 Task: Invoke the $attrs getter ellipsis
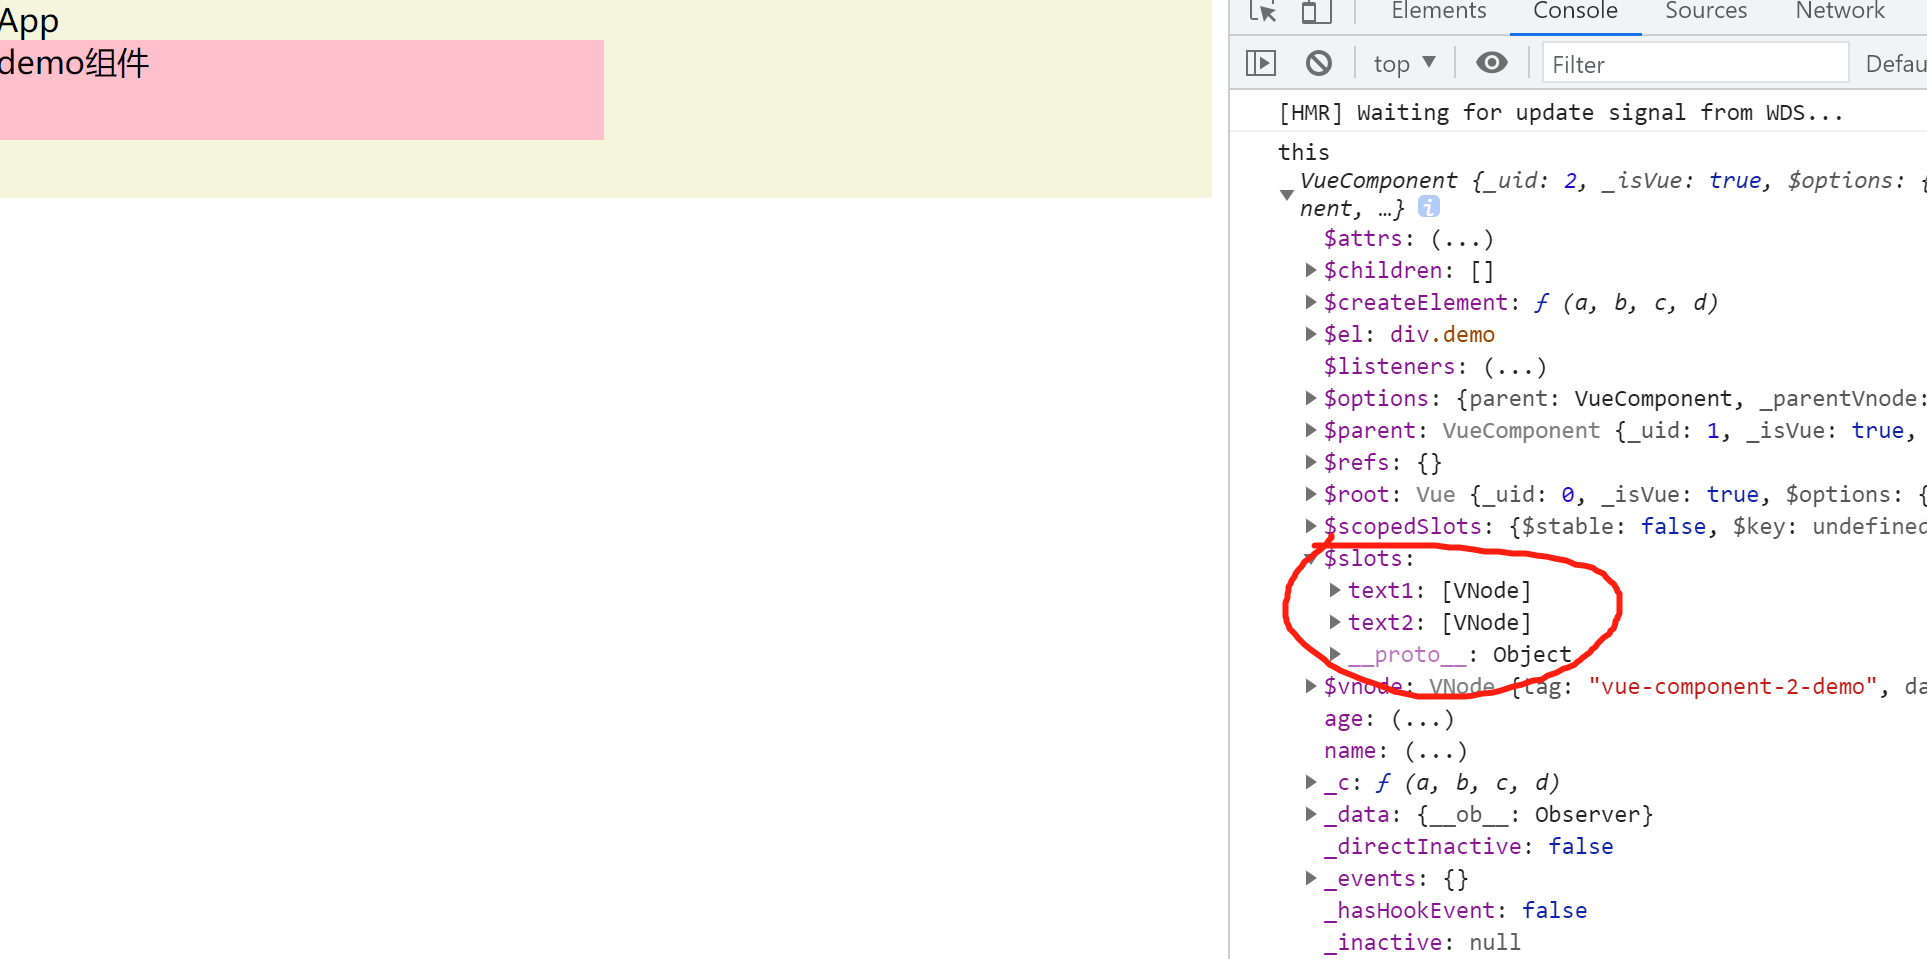1462,239
